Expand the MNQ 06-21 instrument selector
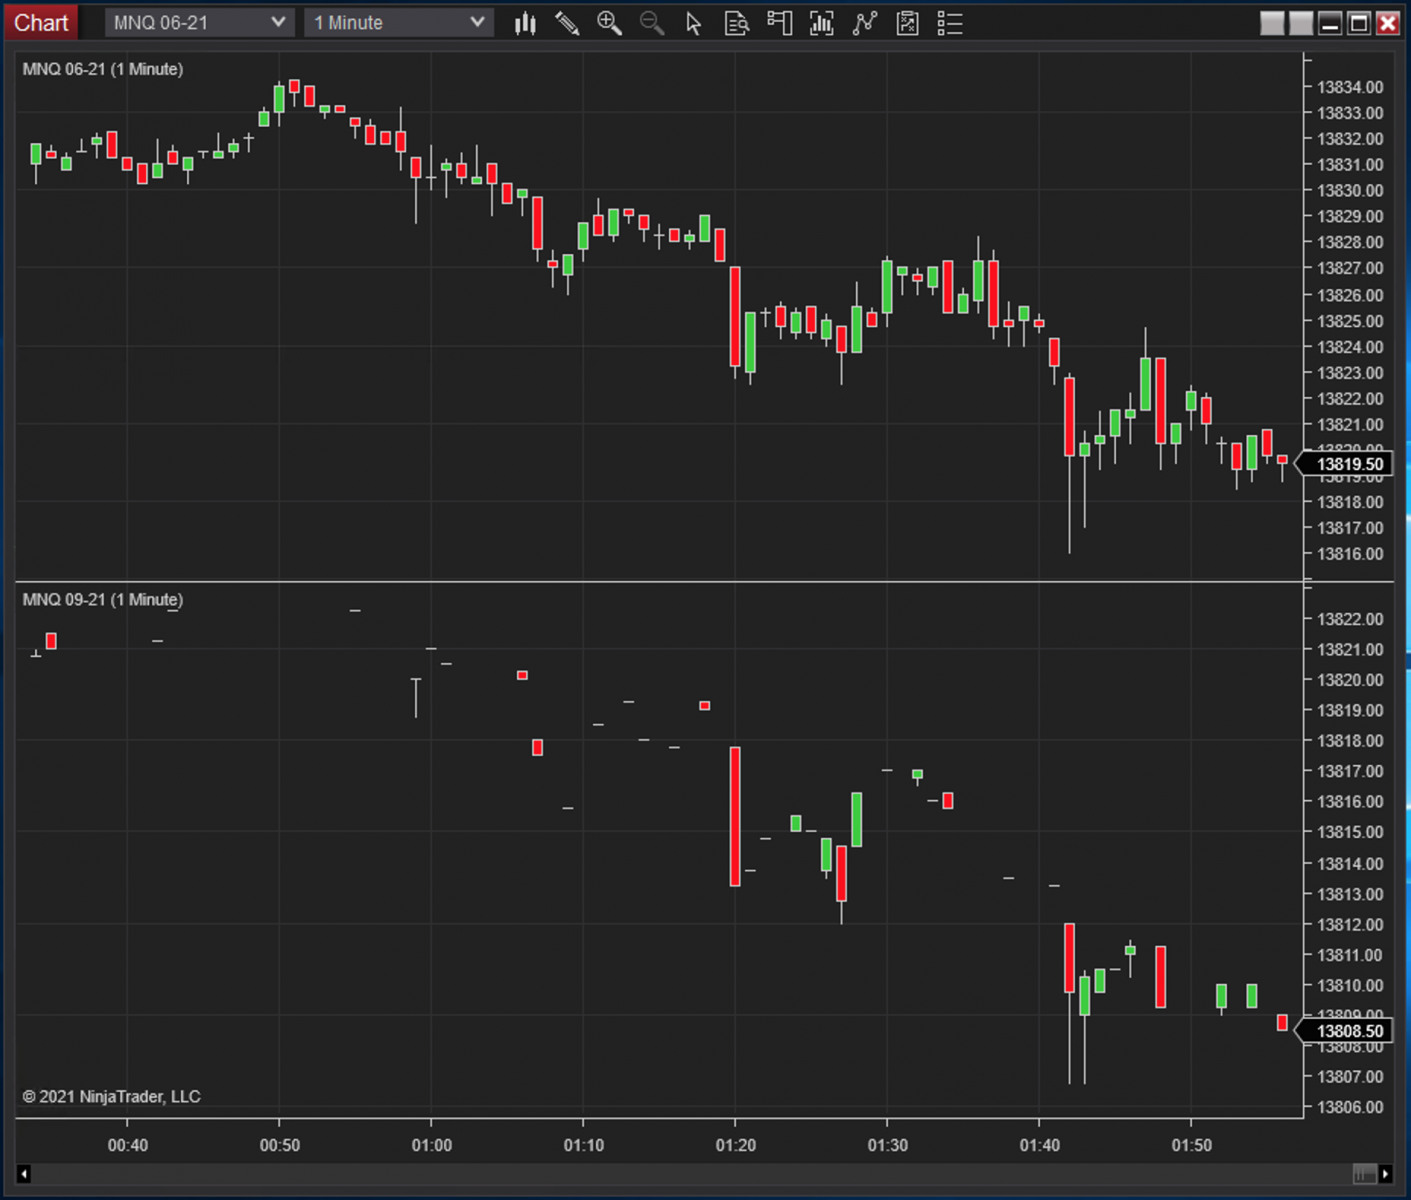The image size is (1411, 1200). (x=199, y=23)
